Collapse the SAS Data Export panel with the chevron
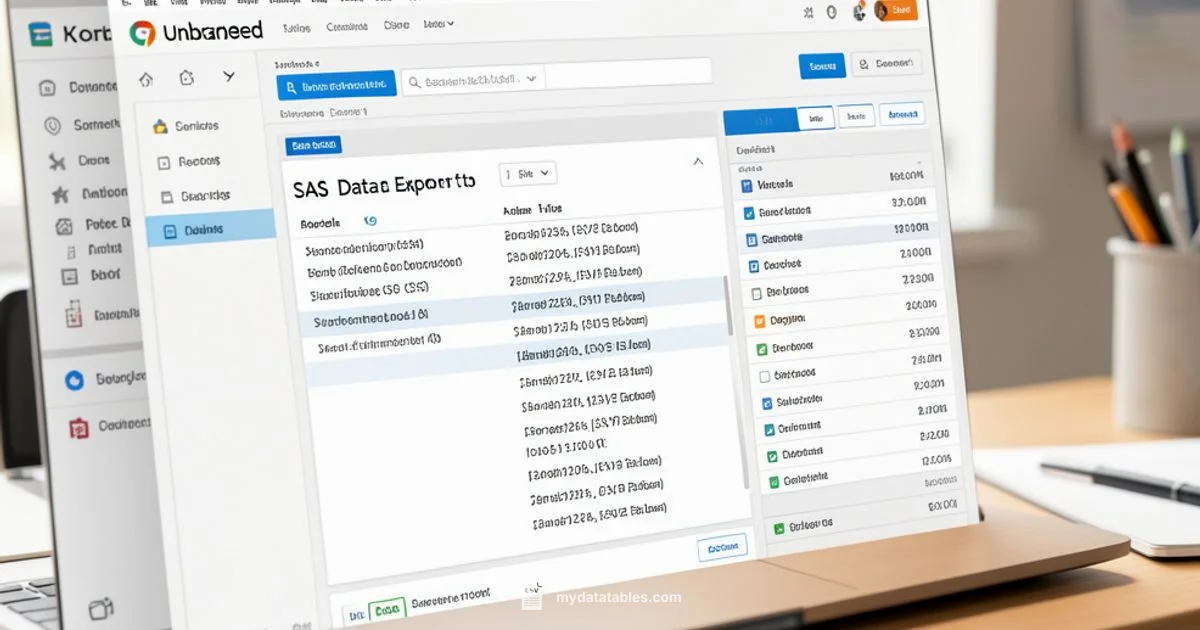Image resolution: width=1200 pixels, height=630 pixels. 698,160
